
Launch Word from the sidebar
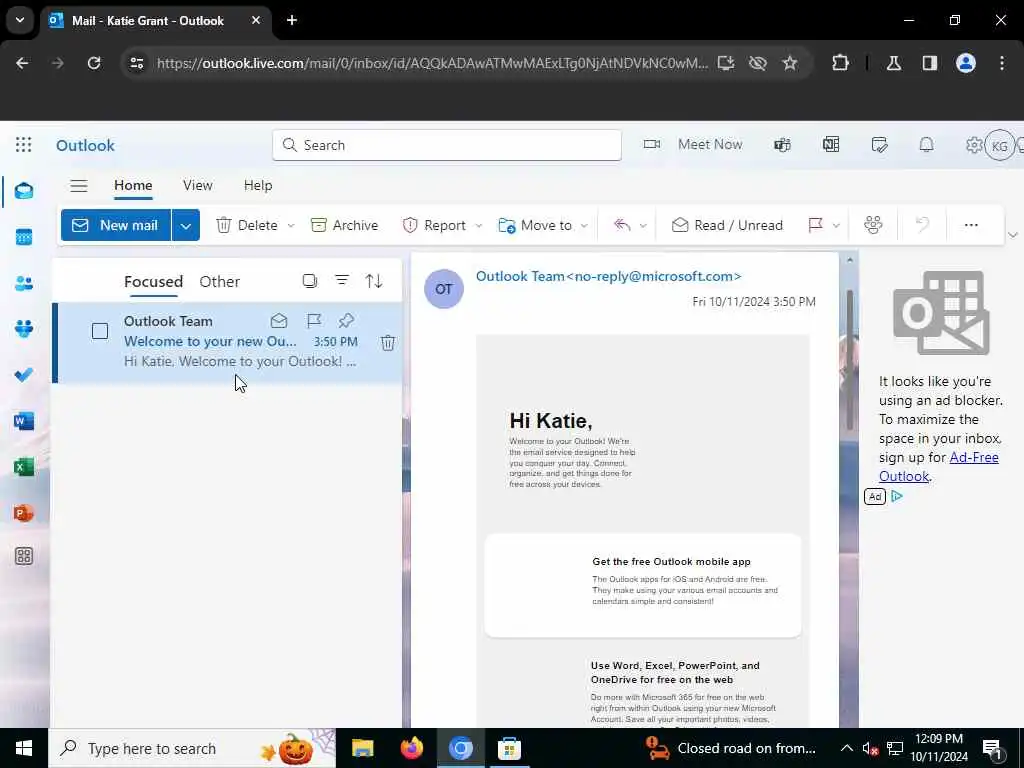[x=24, y=421]
